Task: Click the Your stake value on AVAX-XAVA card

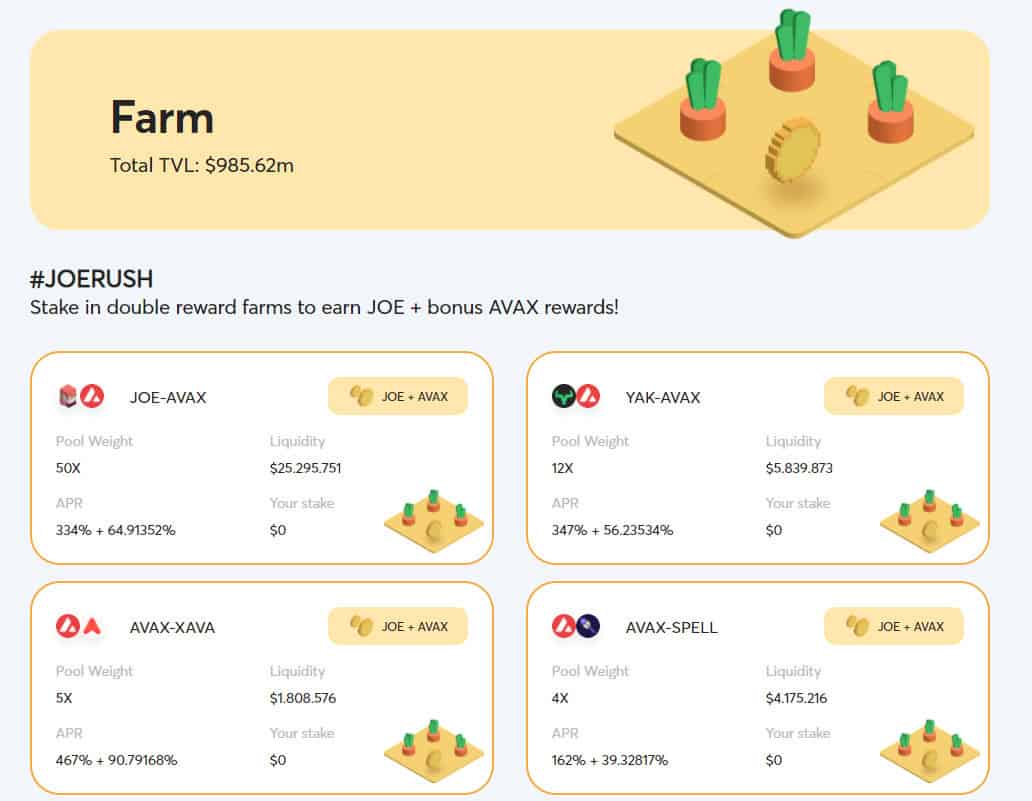Action: (277, 760)
